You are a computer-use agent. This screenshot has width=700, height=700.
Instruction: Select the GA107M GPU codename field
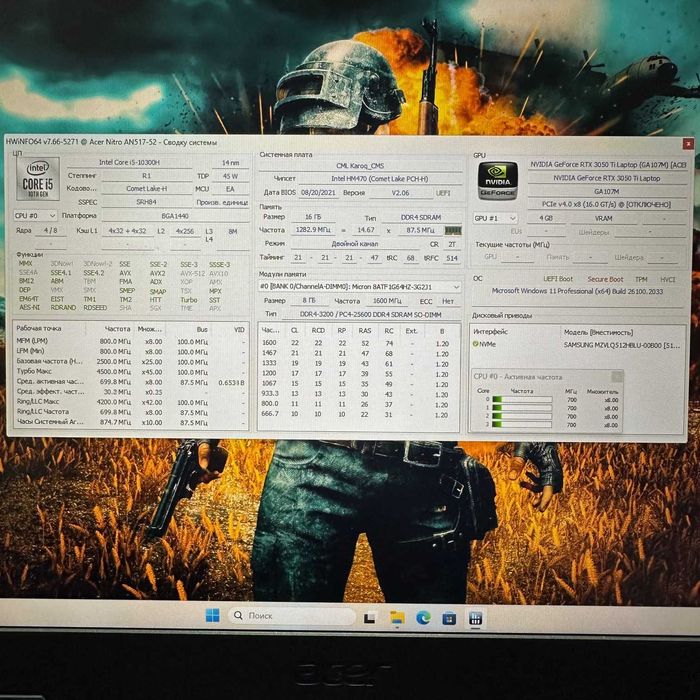(608, 192)
